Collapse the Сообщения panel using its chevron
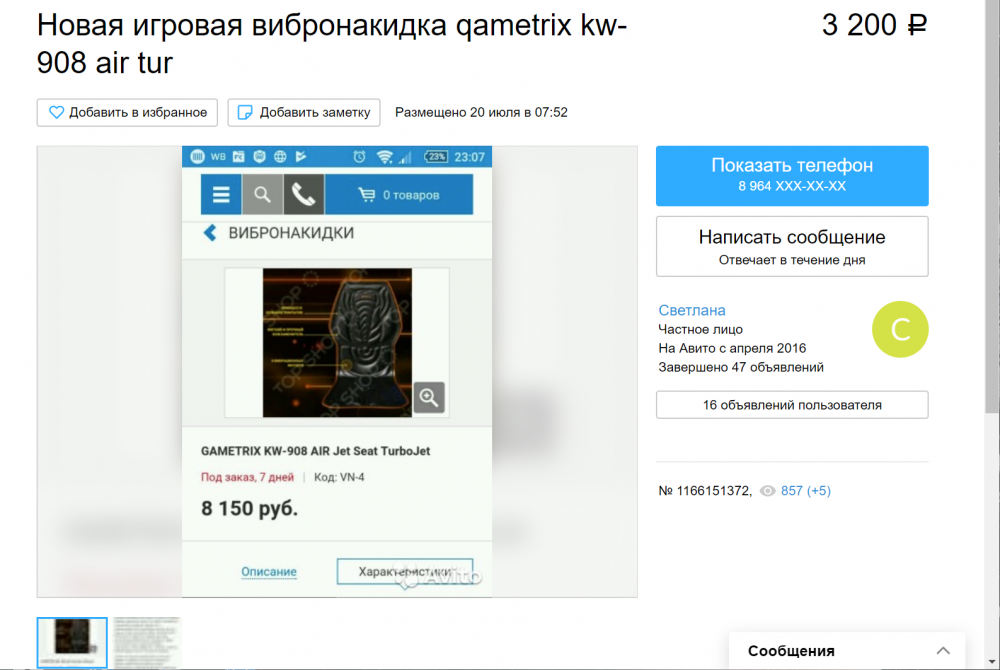 point(943,649)
